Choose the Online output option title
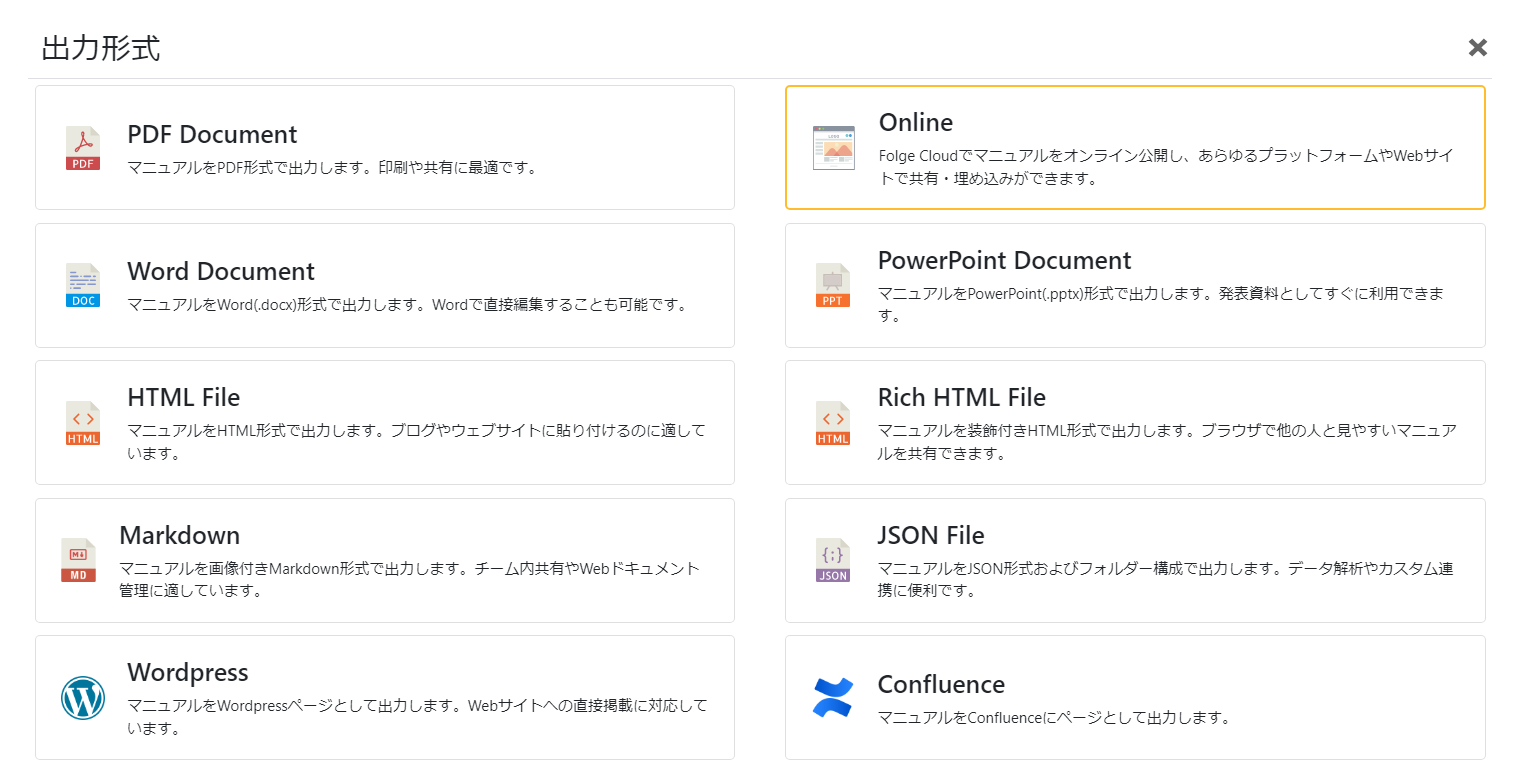This screenshot has height=777, width=1521. tap(915, 122)
